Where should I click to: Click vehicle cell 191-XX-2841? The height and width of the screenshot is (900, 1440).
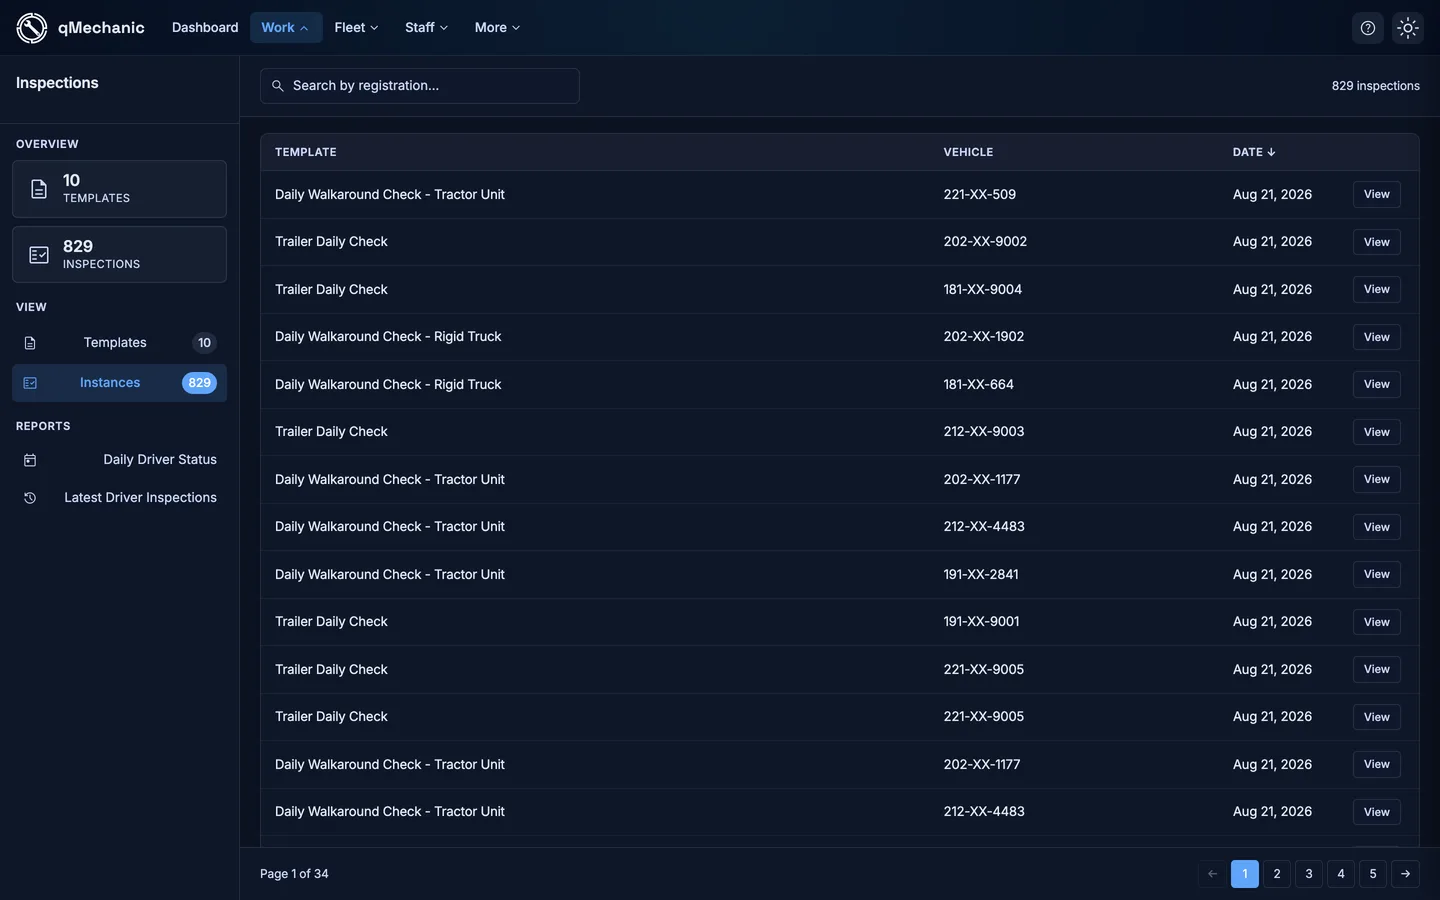point(981,574)
